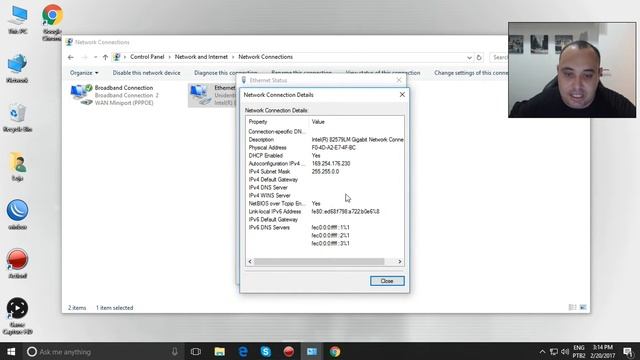
Task: Click the ENG language indicator
Action: point(579,348)
